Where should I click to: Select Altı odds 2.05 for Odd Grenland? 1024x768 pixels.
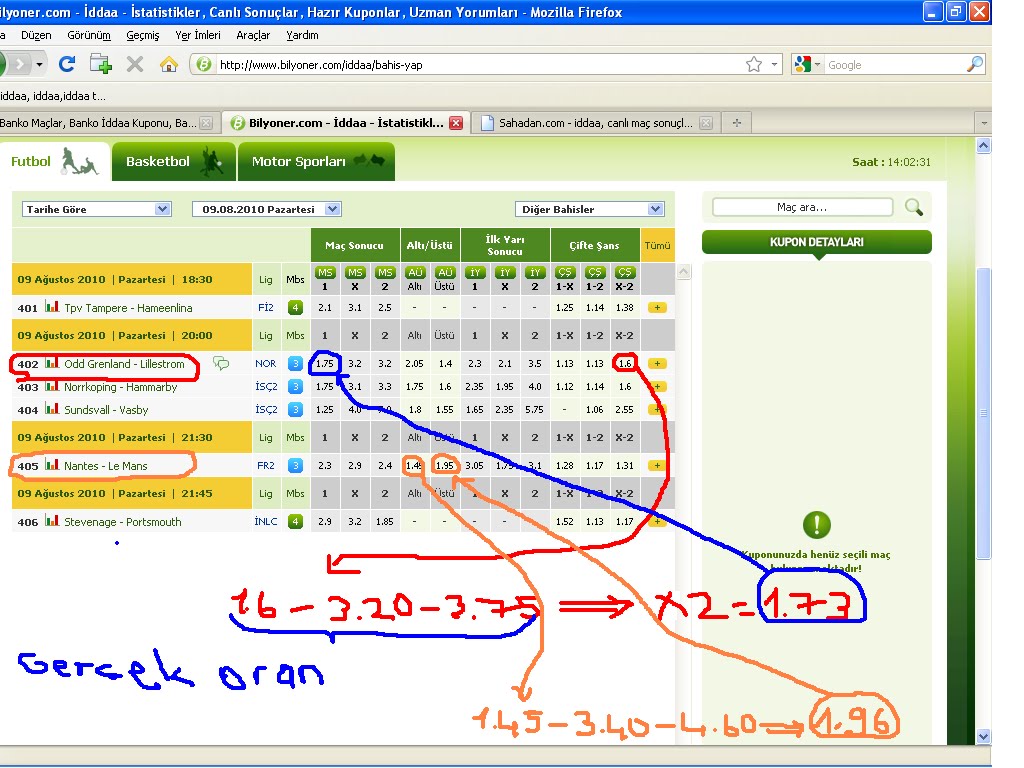click(x=414, y=364)
